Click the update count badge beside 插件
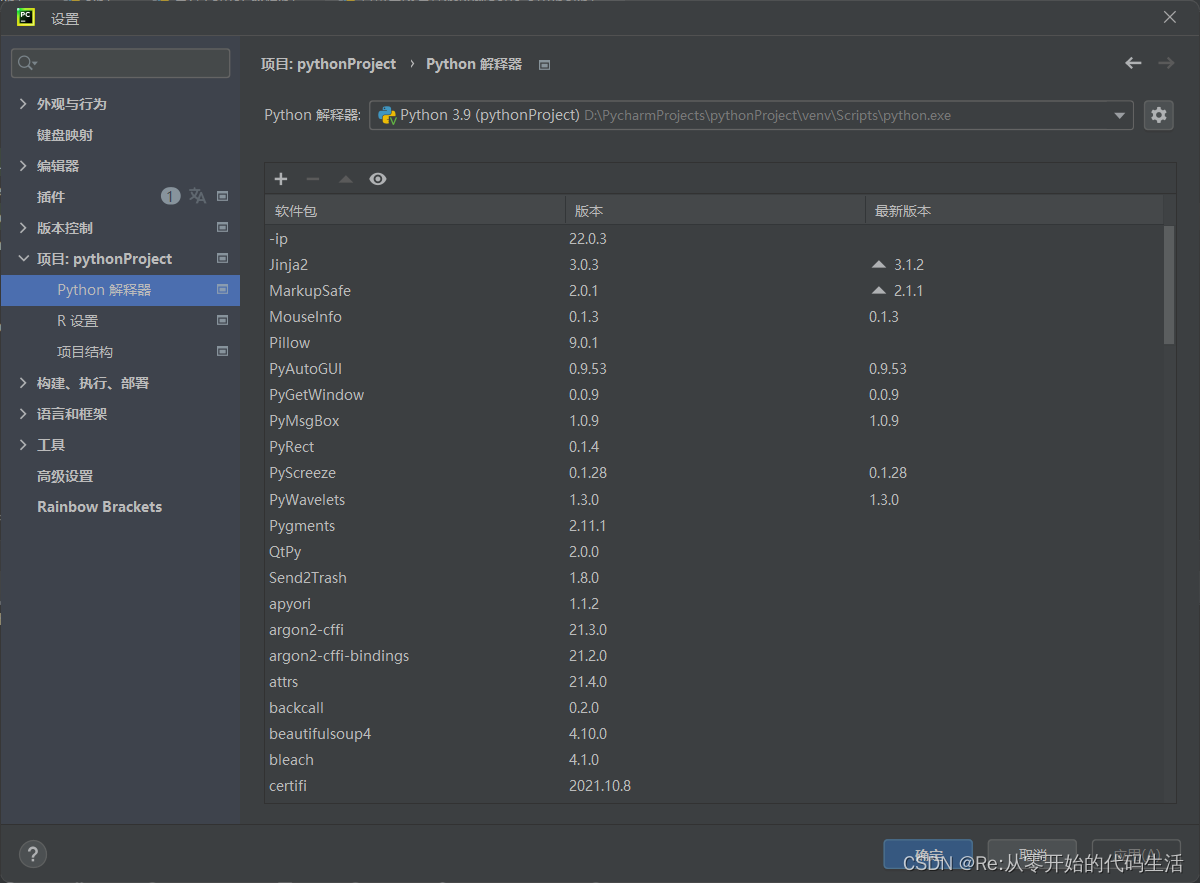 (x=171, y=196)
